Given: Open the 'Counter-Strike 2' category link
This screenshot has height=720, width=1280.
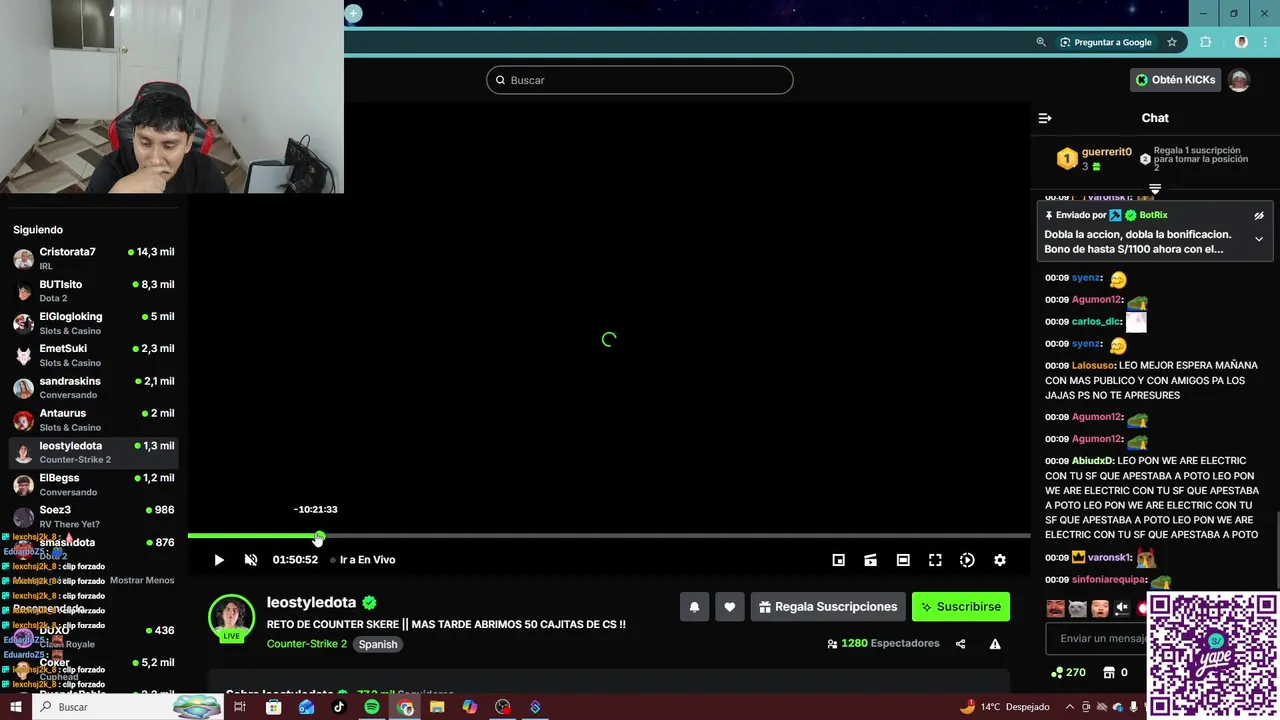Looking at the screenshot, I should point(307,644).
